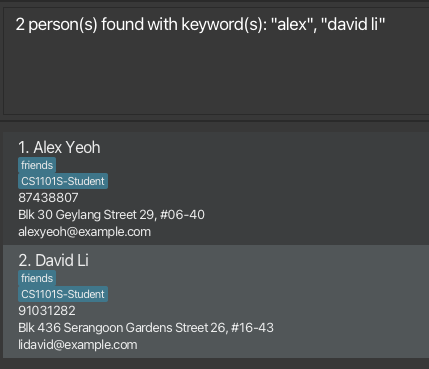Click the CS1101S-Student tag under Alex Yeoh
The image size is (429, 369).
(63, 181)
